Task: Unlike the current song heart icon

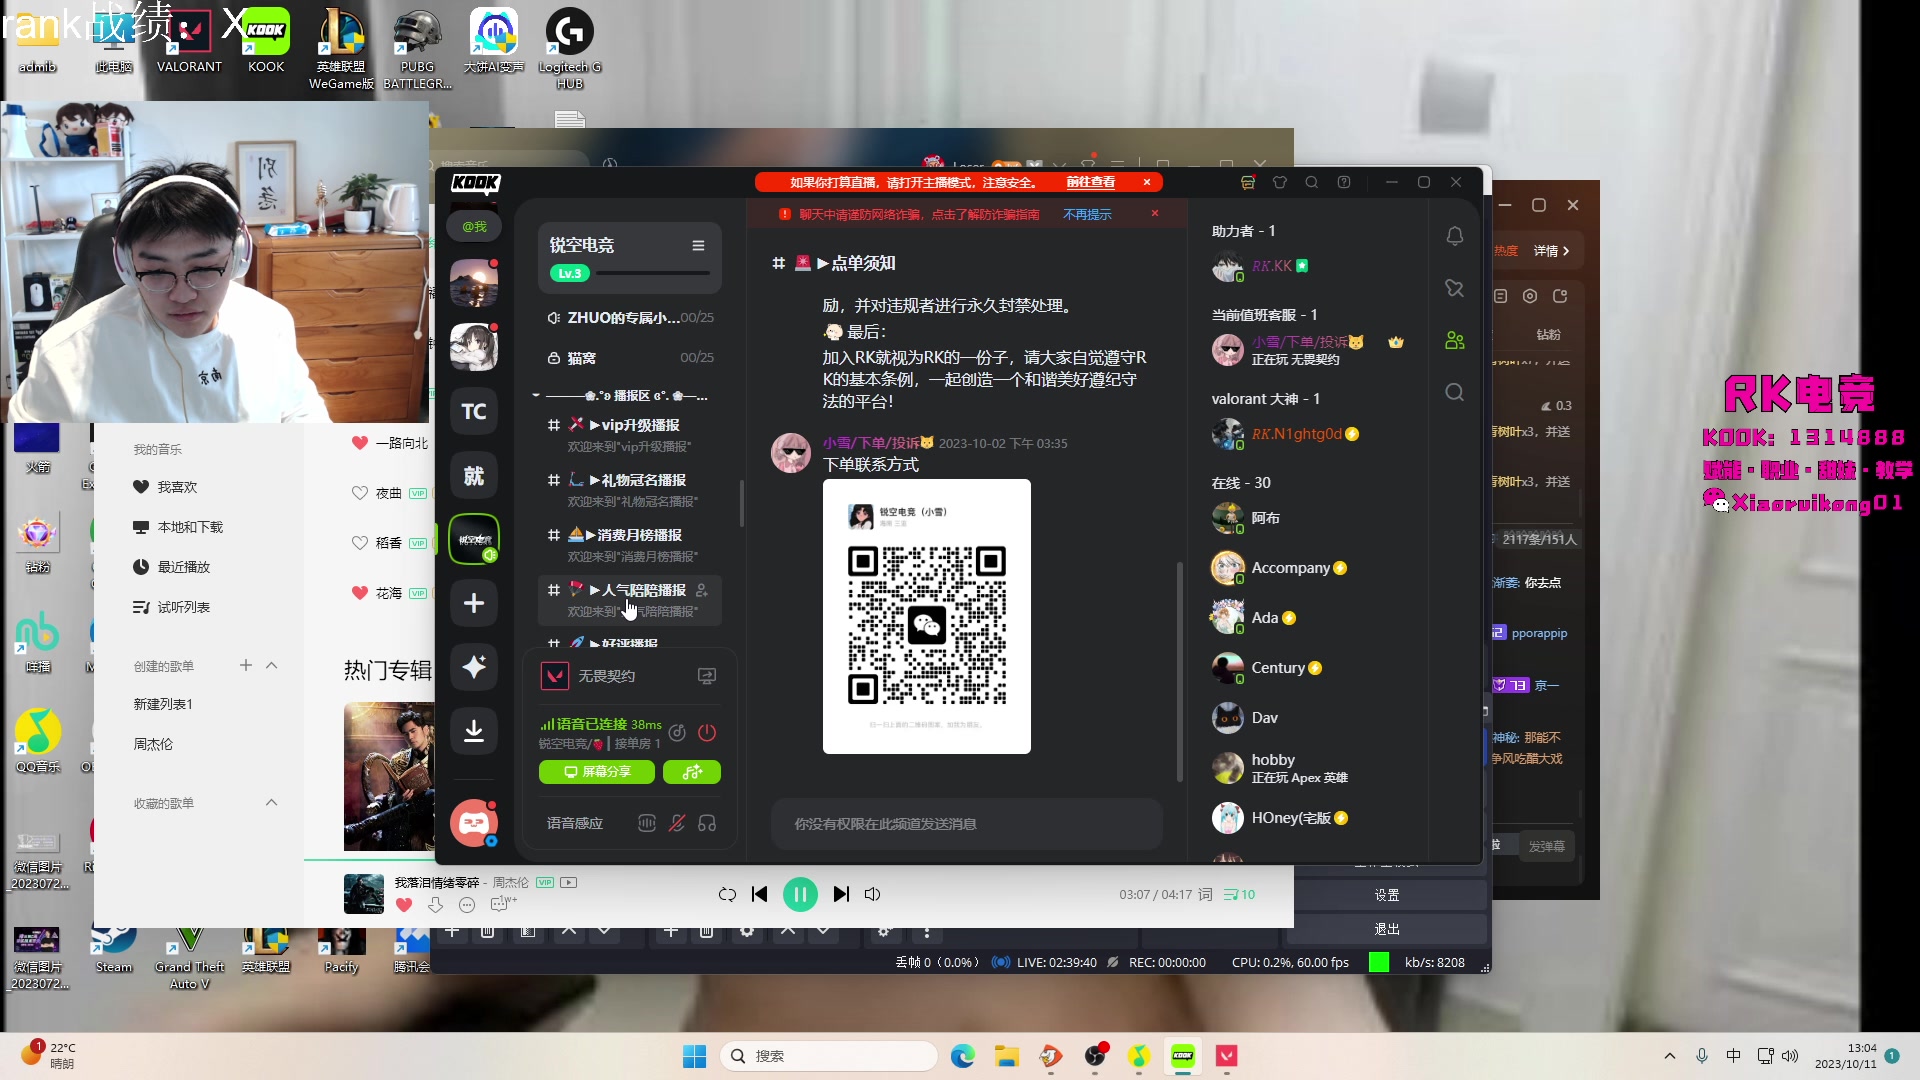Action: pyautogui.click(x=404, y=905)
